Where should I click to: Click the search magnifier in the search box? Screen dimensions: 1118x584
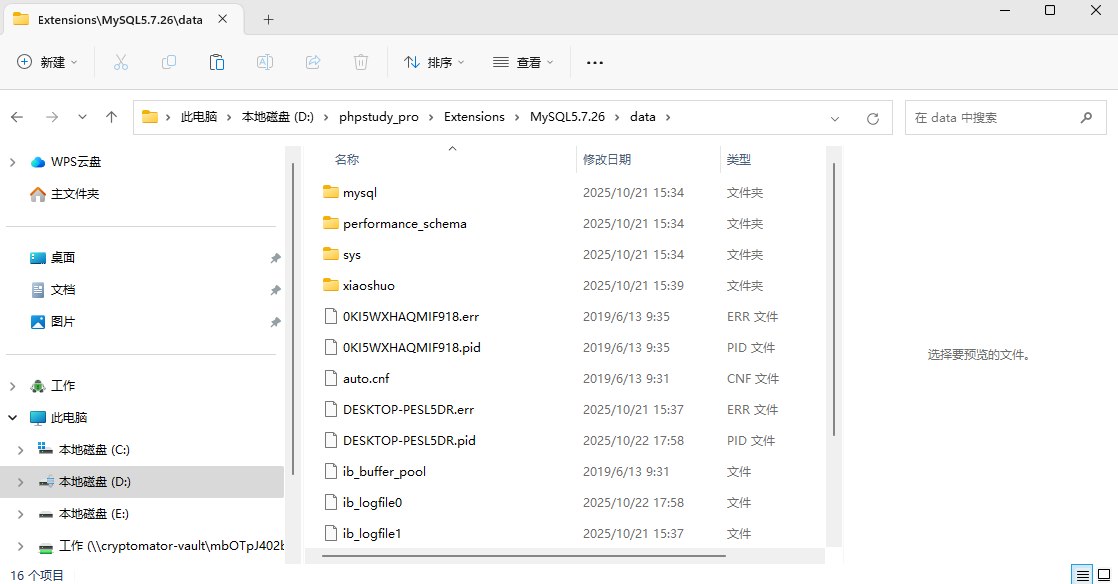point(1087,117)
